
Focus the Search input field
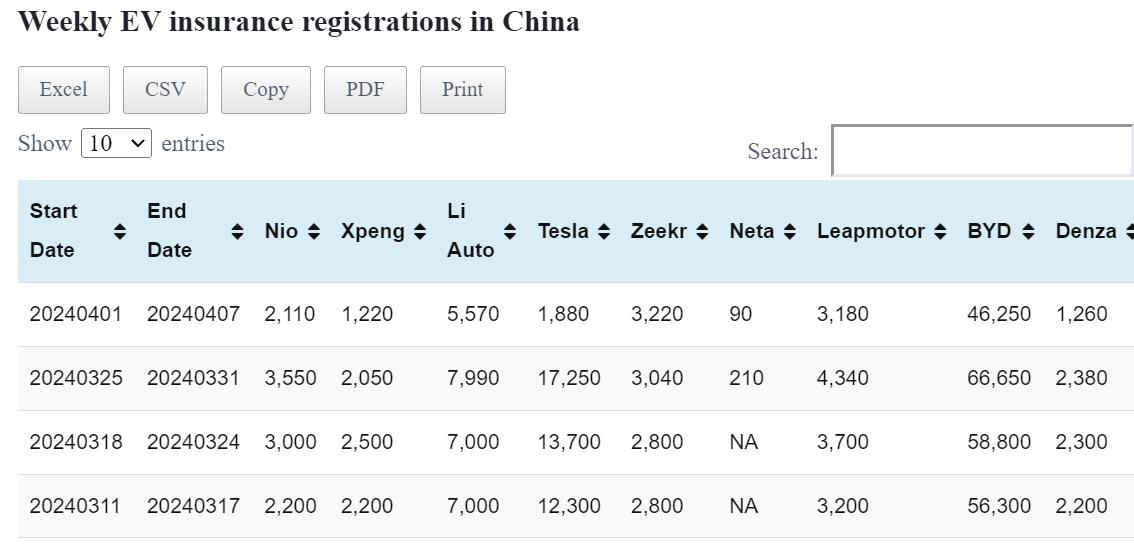click(x=982, y=151)
